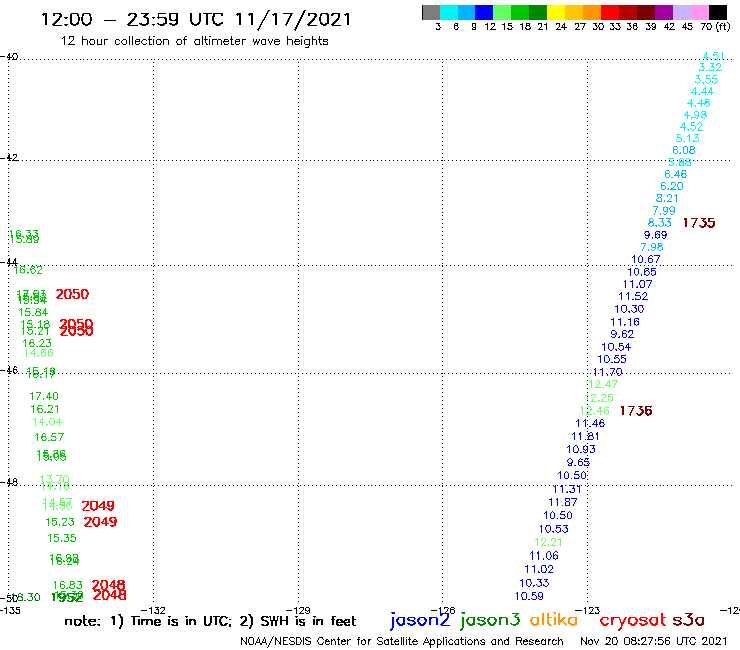Click the 14.66 wave height value
The height and width of the screenshot is (650, 740).
39,353
